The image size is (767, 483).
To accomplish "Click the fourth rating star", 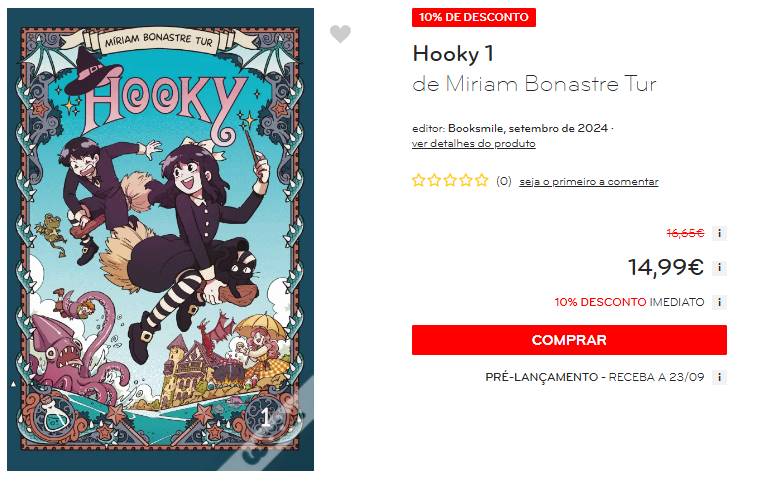I will tap(466, 181).
